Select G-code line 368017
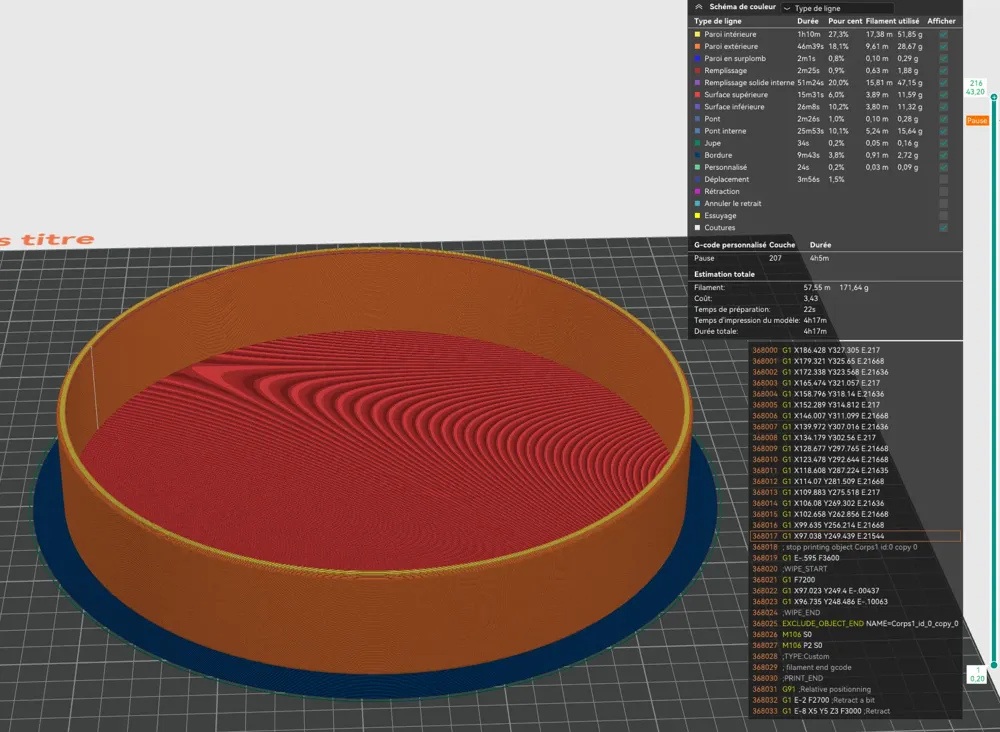 coord(855,536)
